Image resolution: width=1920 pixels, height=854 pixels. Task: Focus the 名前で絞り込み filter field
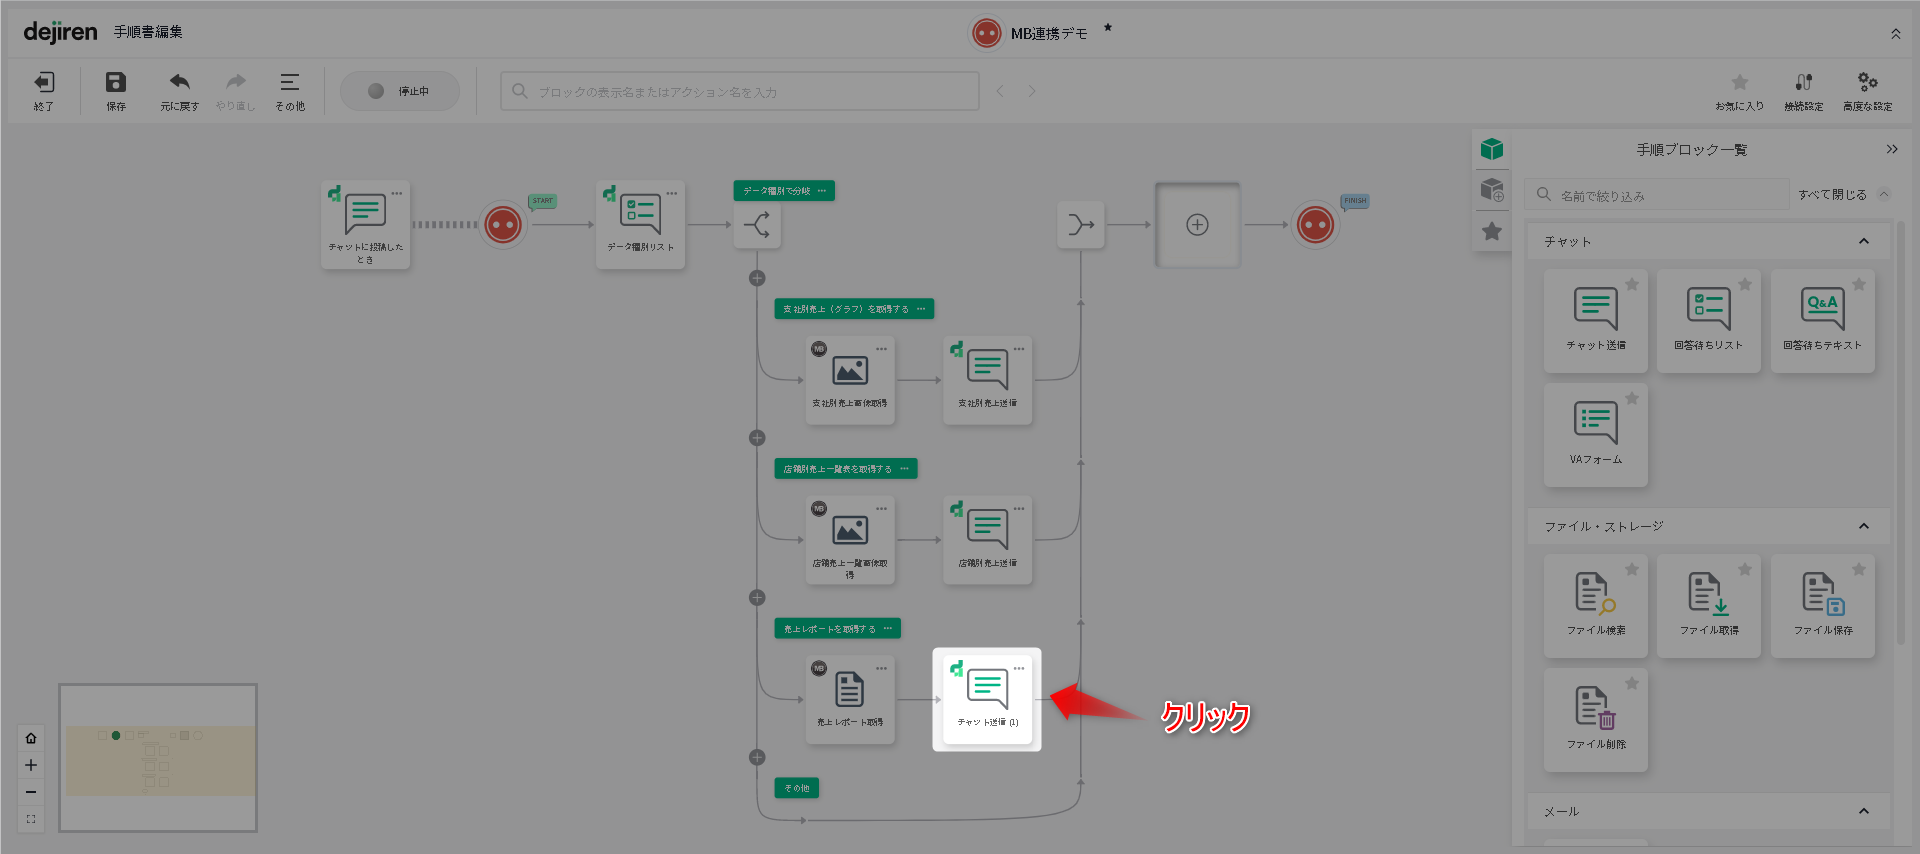click(x=1657, y=195)
